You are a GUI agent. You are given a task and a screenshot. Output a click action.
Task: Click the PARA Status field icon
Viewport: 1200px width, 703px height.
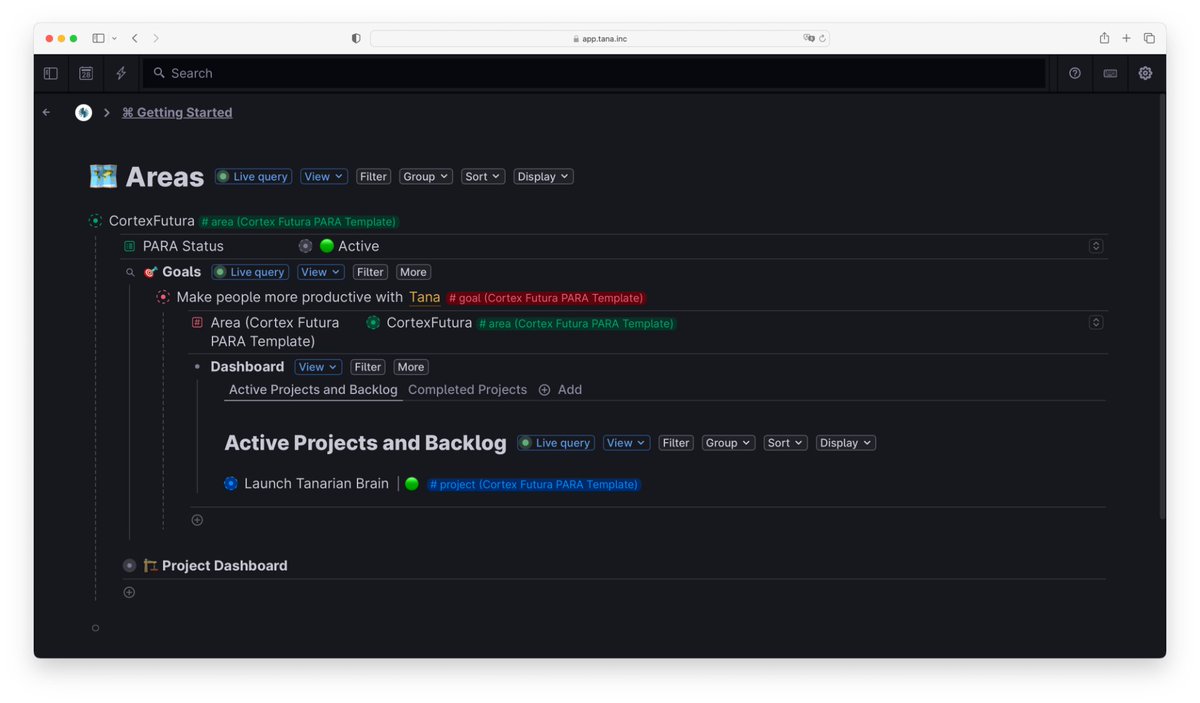(x=129, y=246)
